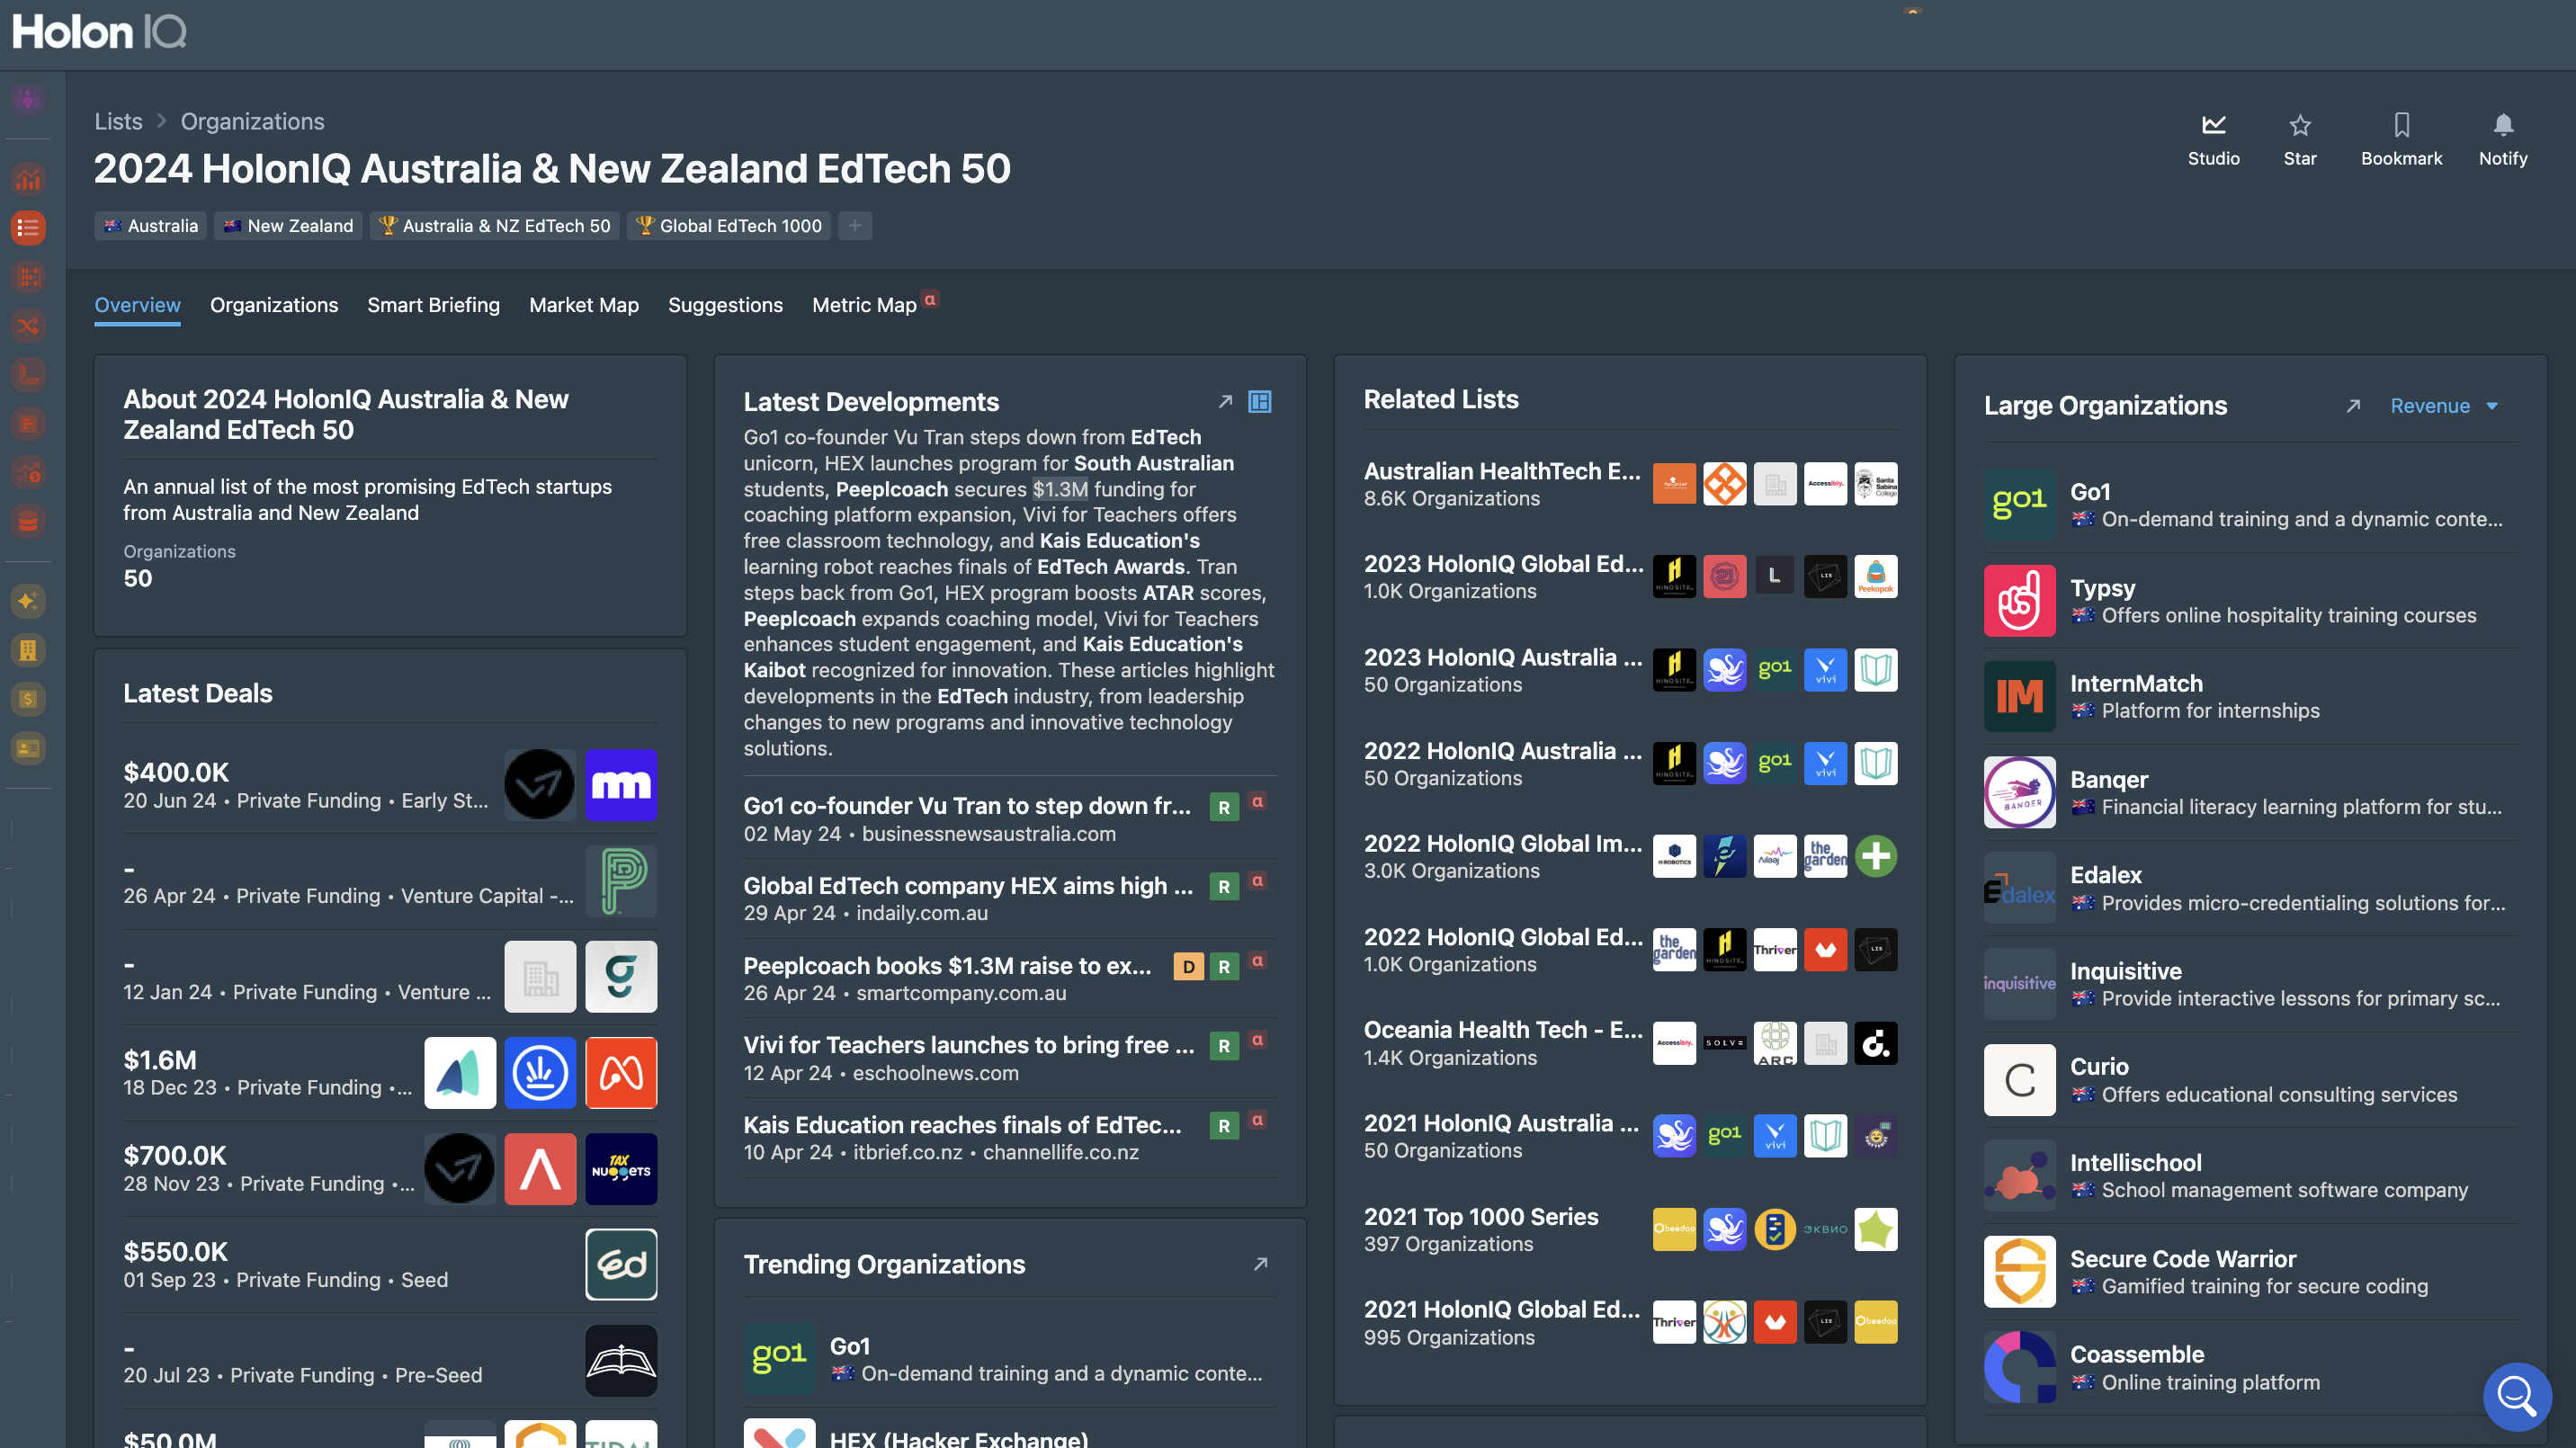This screenshot has width=2576, height=1448.
Task: Open the 20 Jul 23 Pre-Seed deal
Action: coord(390,1361)
